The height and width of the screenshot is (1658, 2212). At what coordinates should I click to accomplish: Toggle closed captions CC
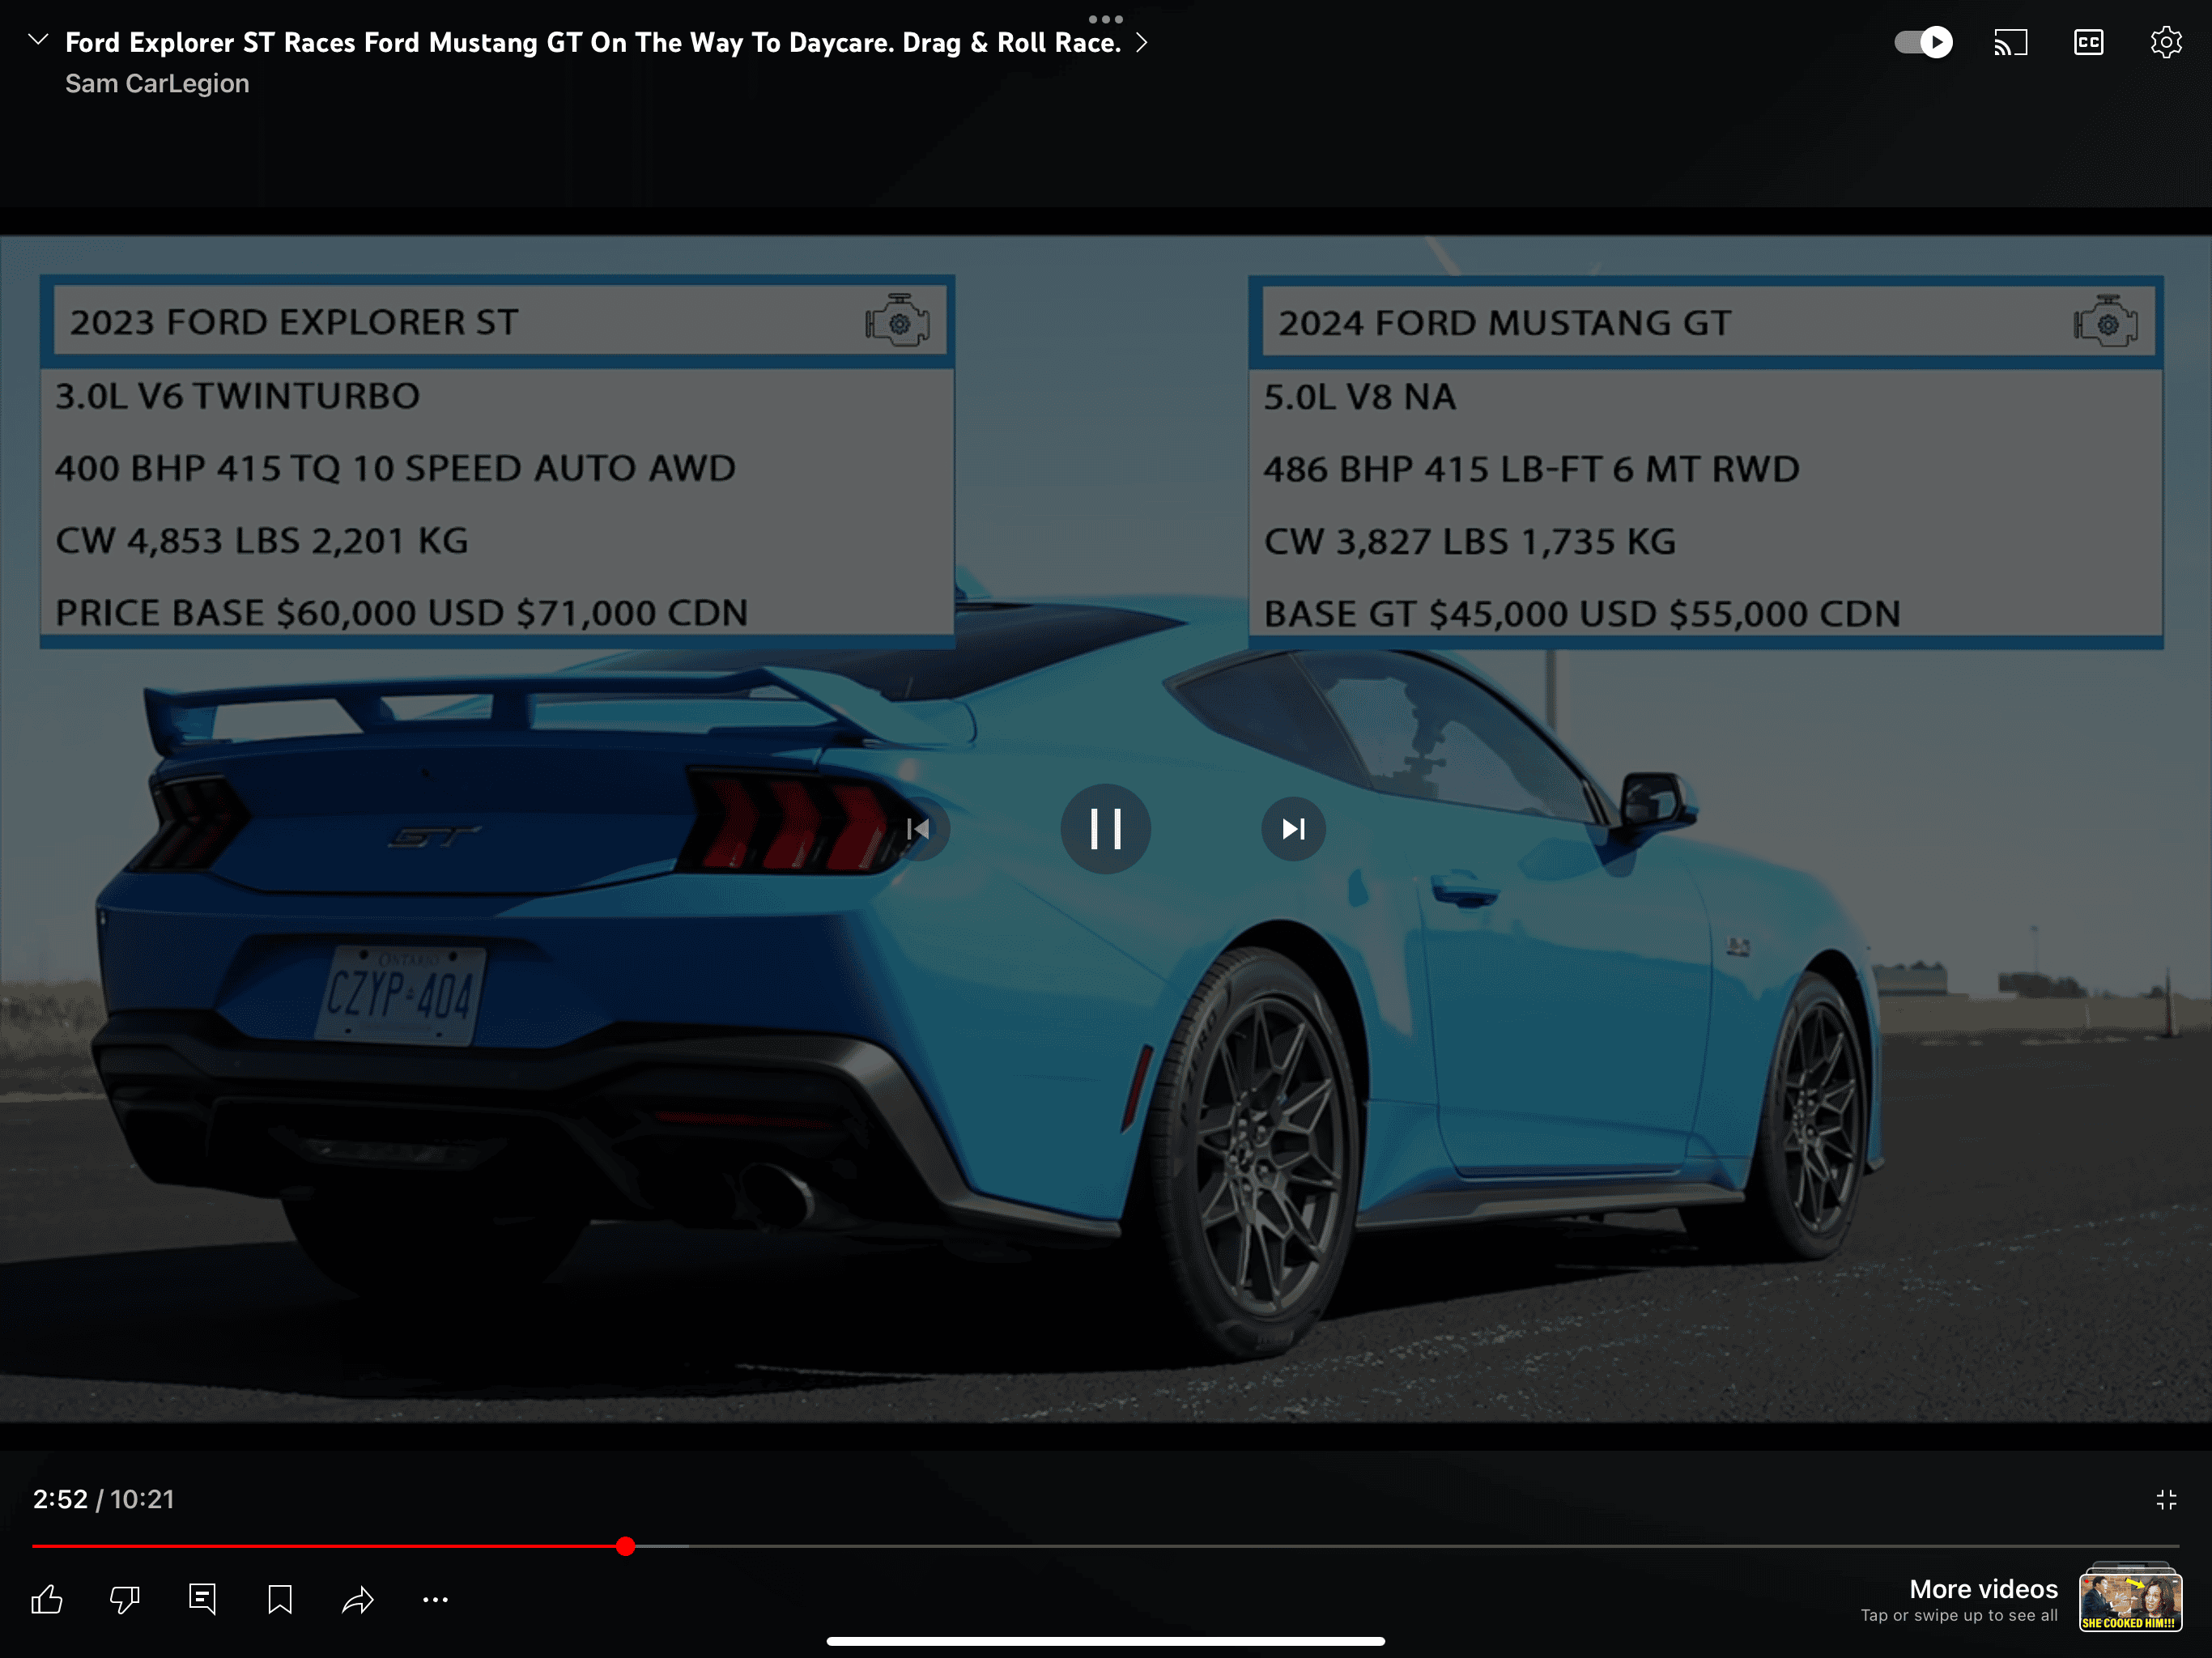[2088, 42]
